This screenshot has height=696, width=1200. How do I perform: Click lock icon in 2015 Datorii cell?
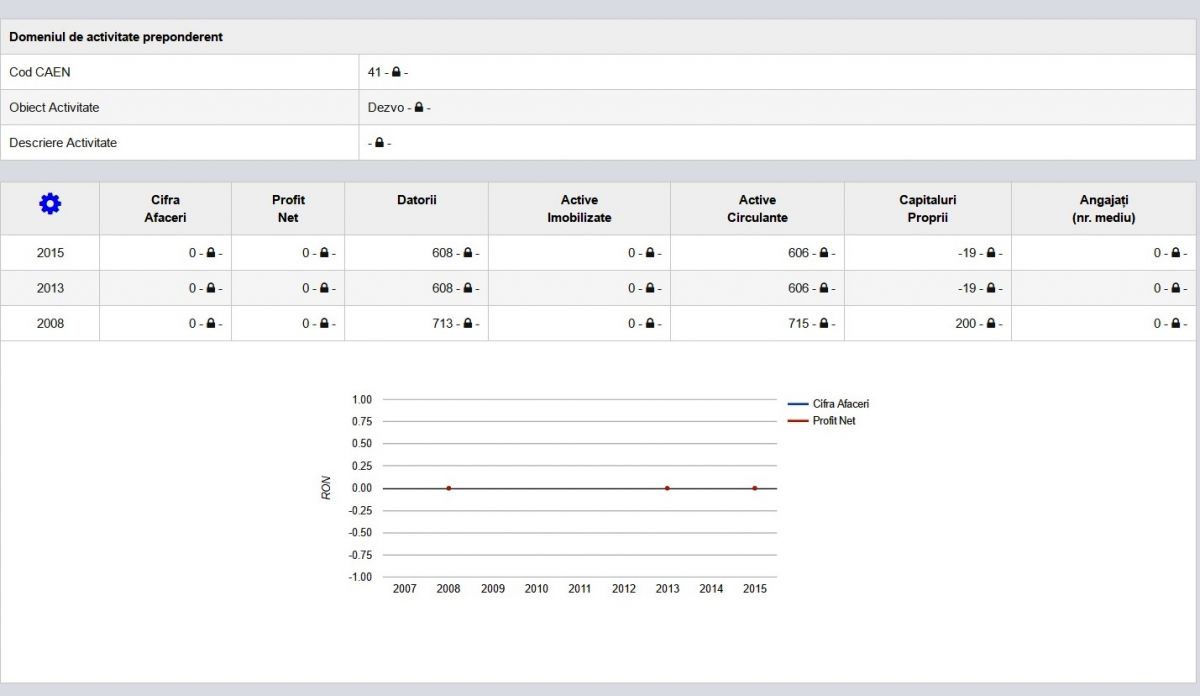tap(467, 253)
